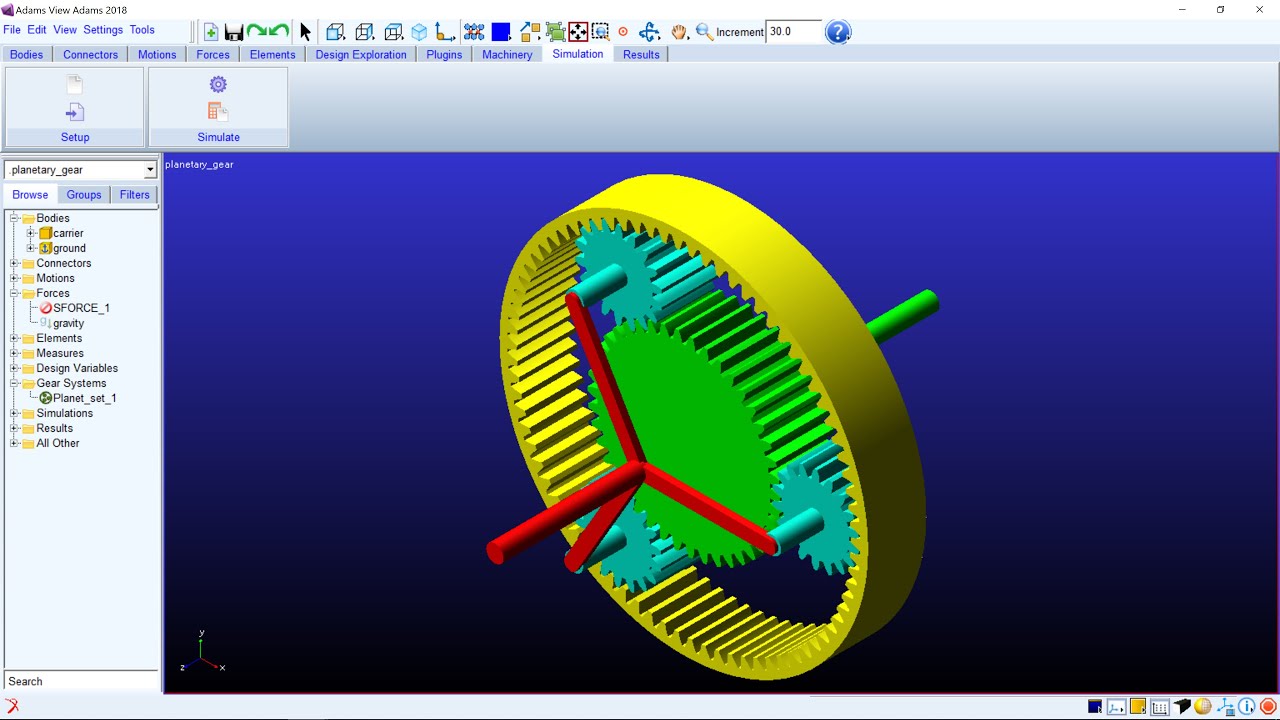The height and width of the screenshot is (720, 1280).
Task: Click the status bar window background color icon
Action: [1096, 707]
